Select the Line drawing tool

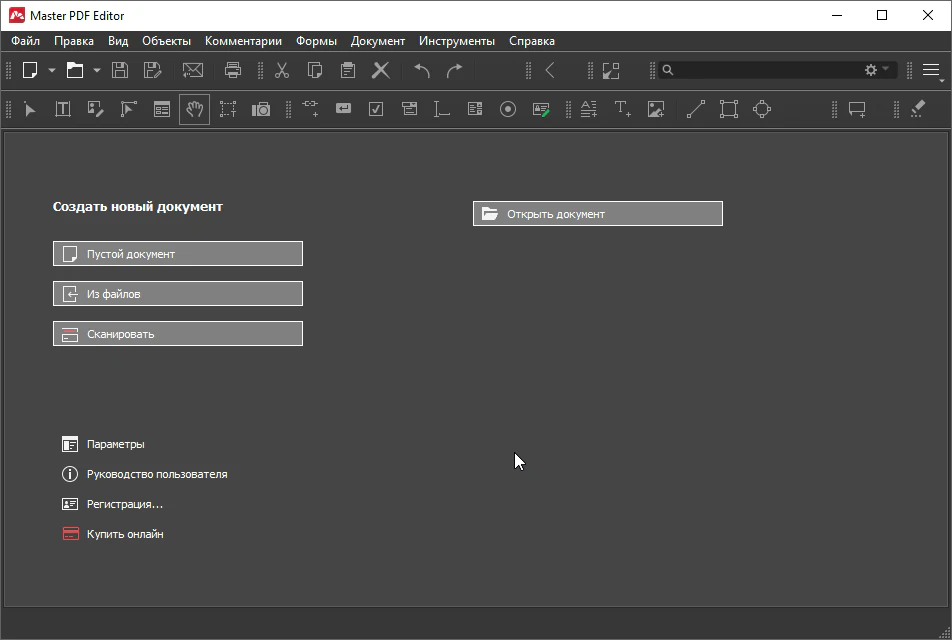[696, 109]
